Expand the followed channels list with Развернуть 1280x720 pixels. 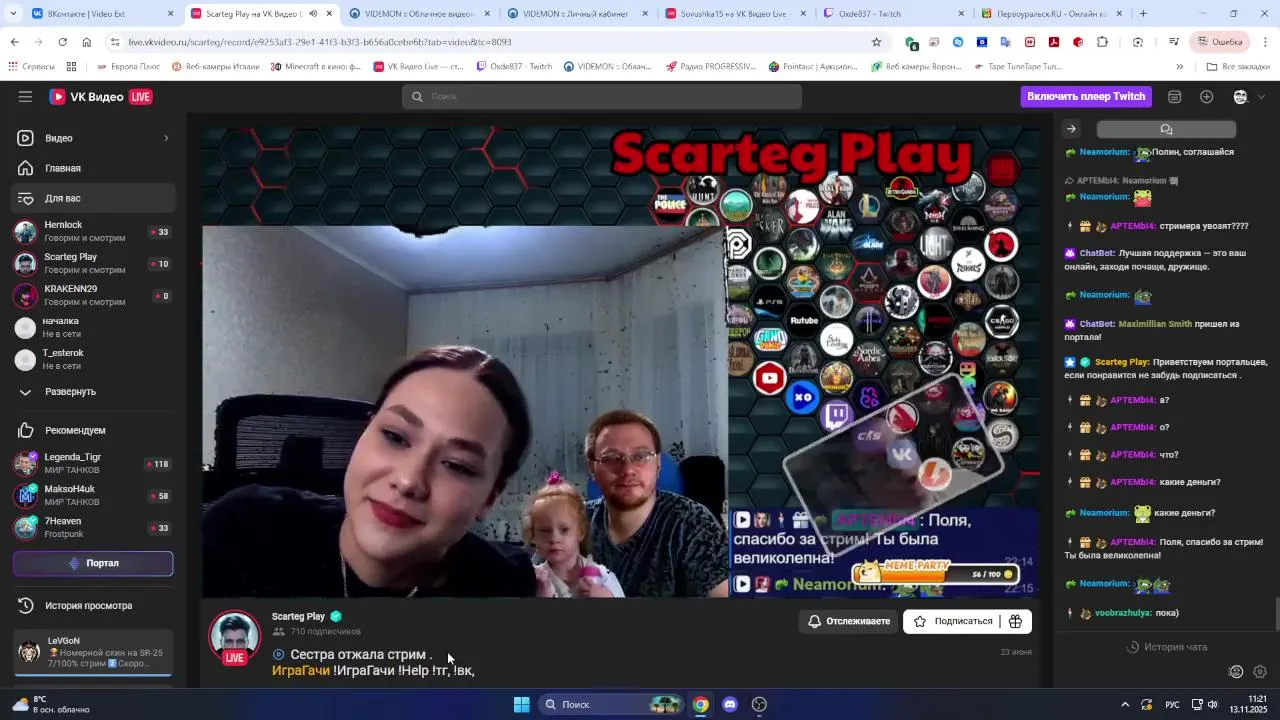tap(93, 392)
